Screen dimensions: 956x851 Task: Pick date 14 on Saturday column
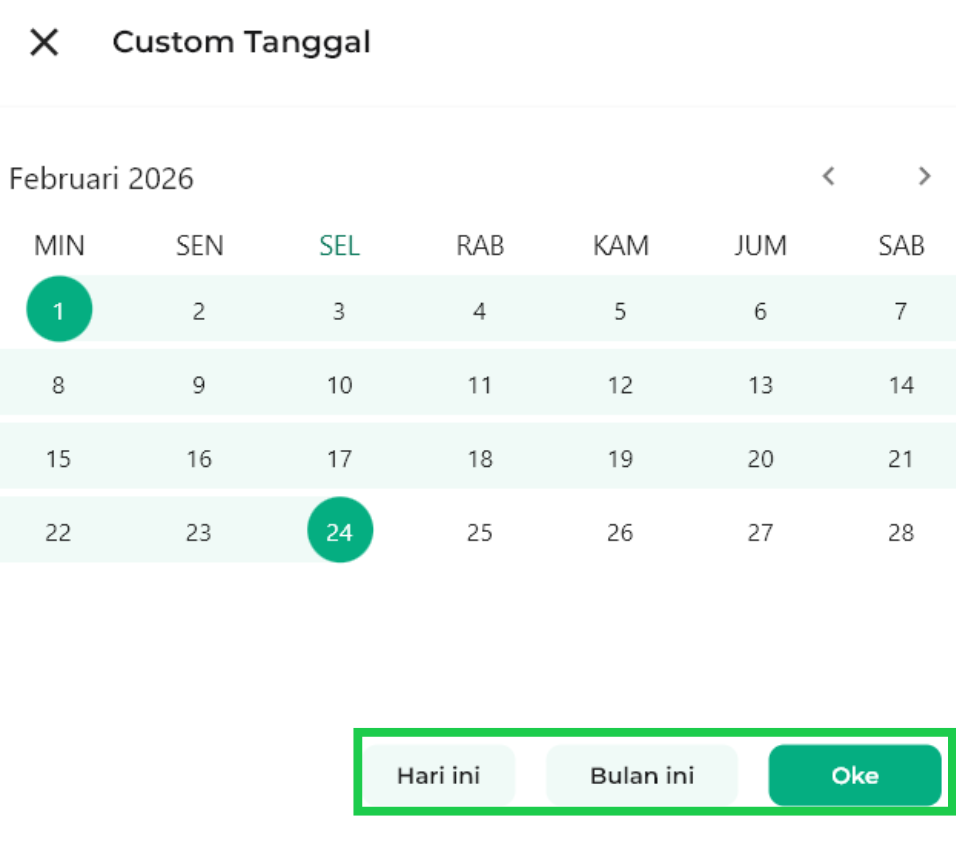pyautogui.click(x=901, y=385)
